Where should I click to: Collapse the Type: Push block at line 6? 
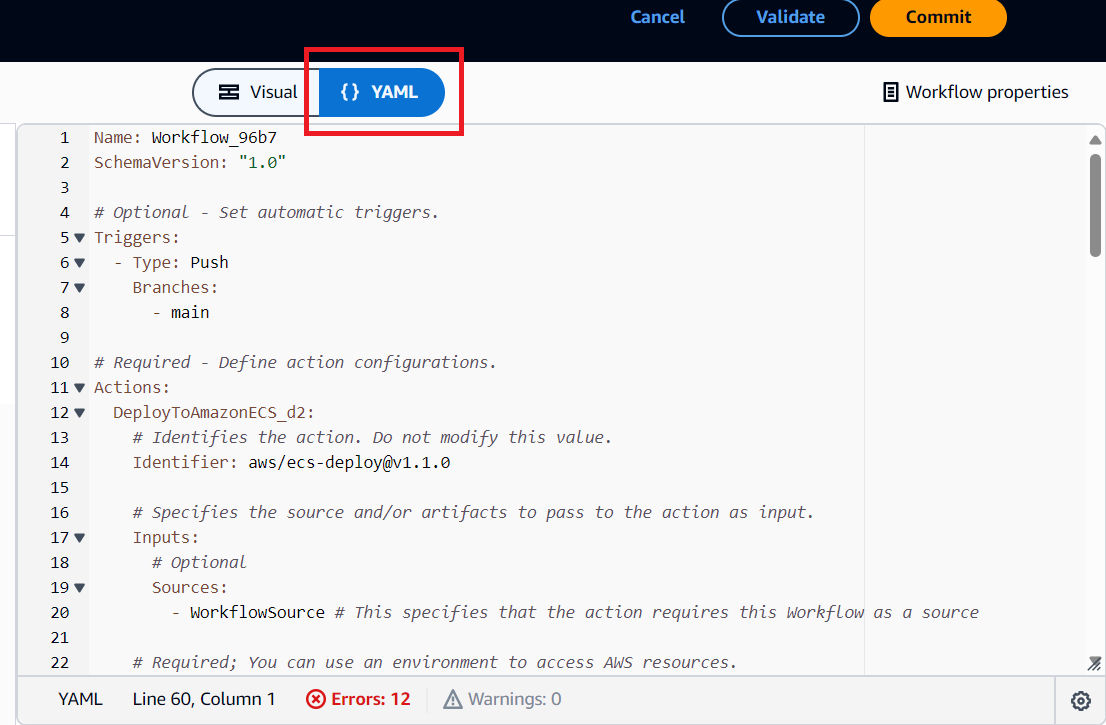pyautogui.click(x=80, y=263)
